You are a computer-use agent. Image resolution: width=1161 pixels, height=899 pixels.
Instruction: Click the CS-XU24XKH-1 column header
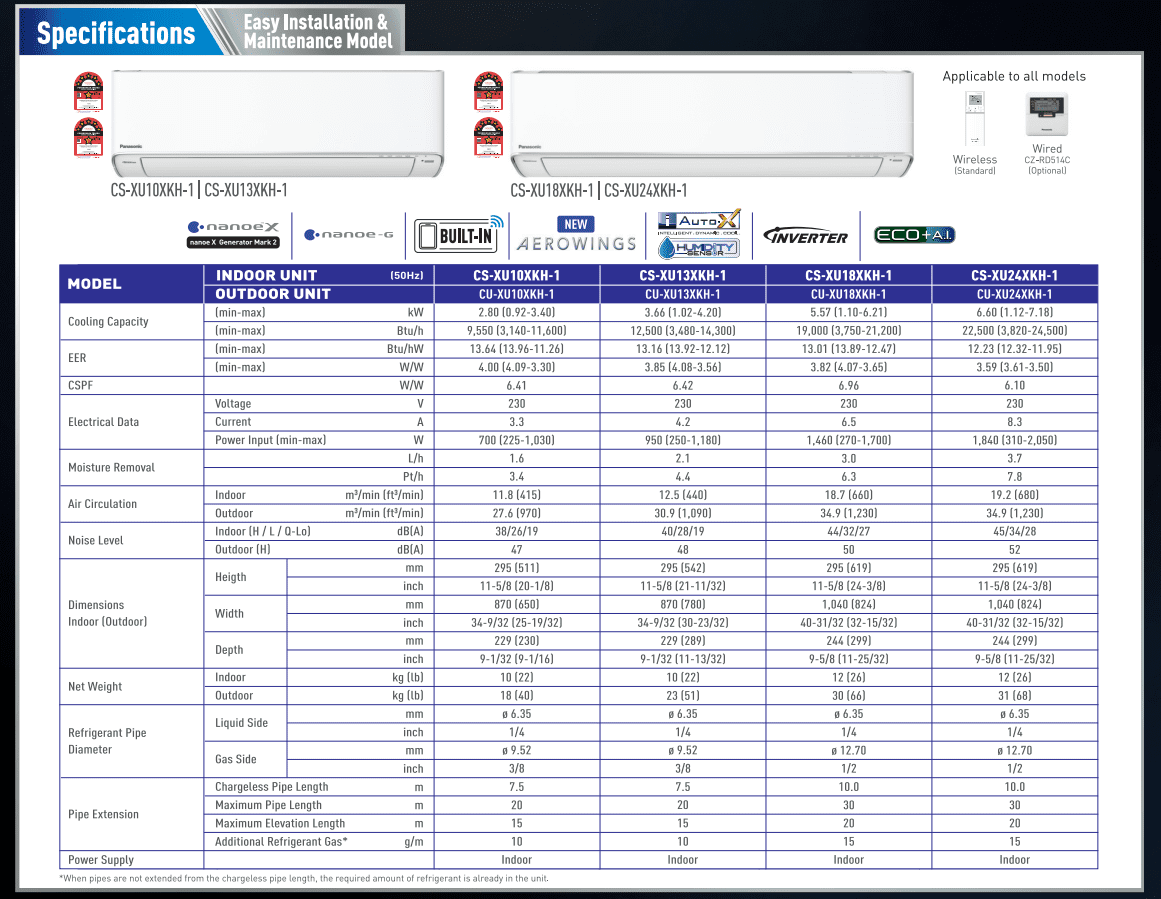coord(1014,275)
